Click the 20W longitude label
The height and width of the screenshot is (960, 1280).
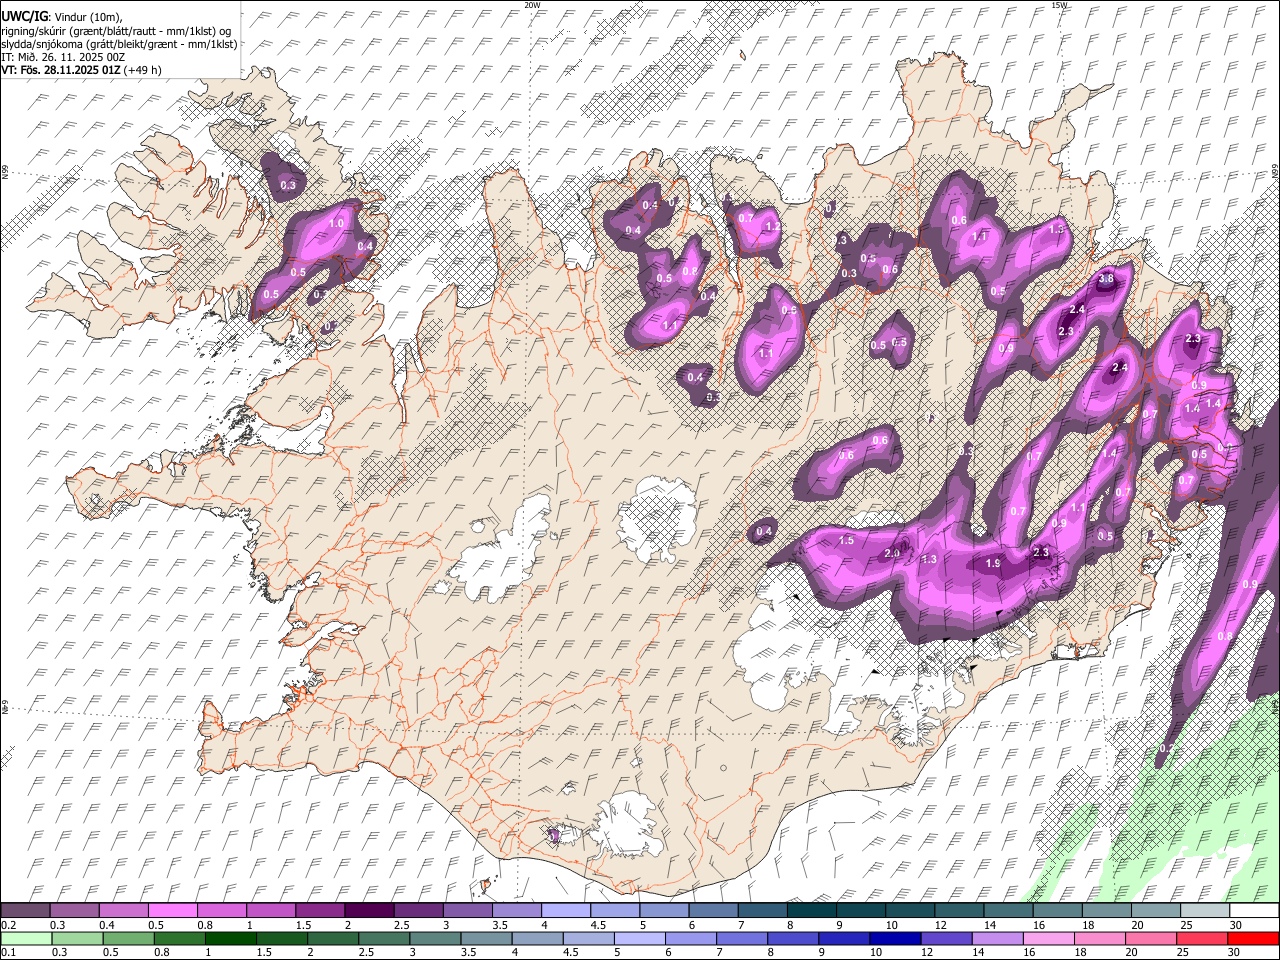pos(532,5)
